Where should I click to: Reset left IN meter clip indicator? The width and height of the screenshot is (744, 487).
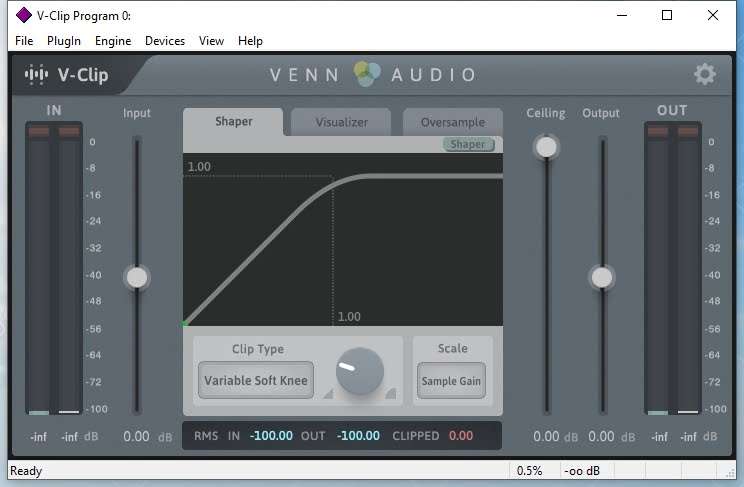[x=39, y=131]
